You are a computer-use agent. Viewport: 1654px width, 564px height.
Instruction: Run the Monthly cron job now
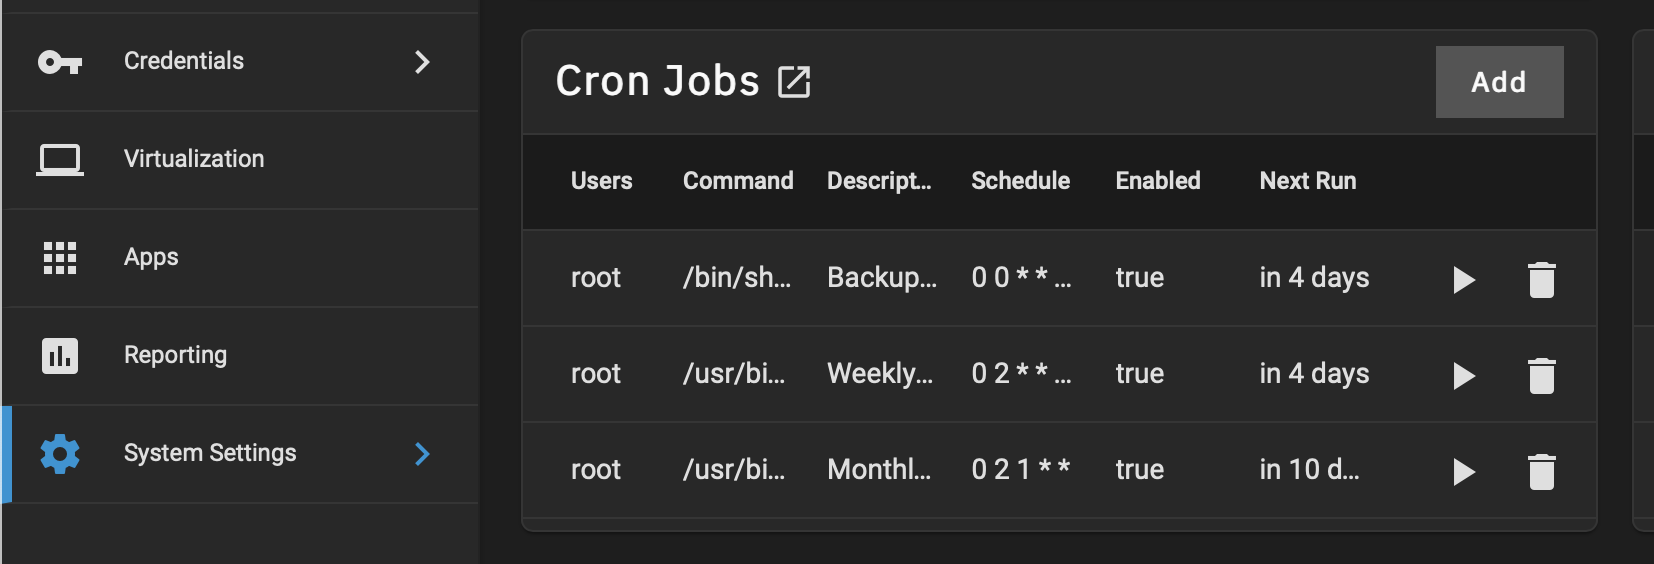[1464, 472]
